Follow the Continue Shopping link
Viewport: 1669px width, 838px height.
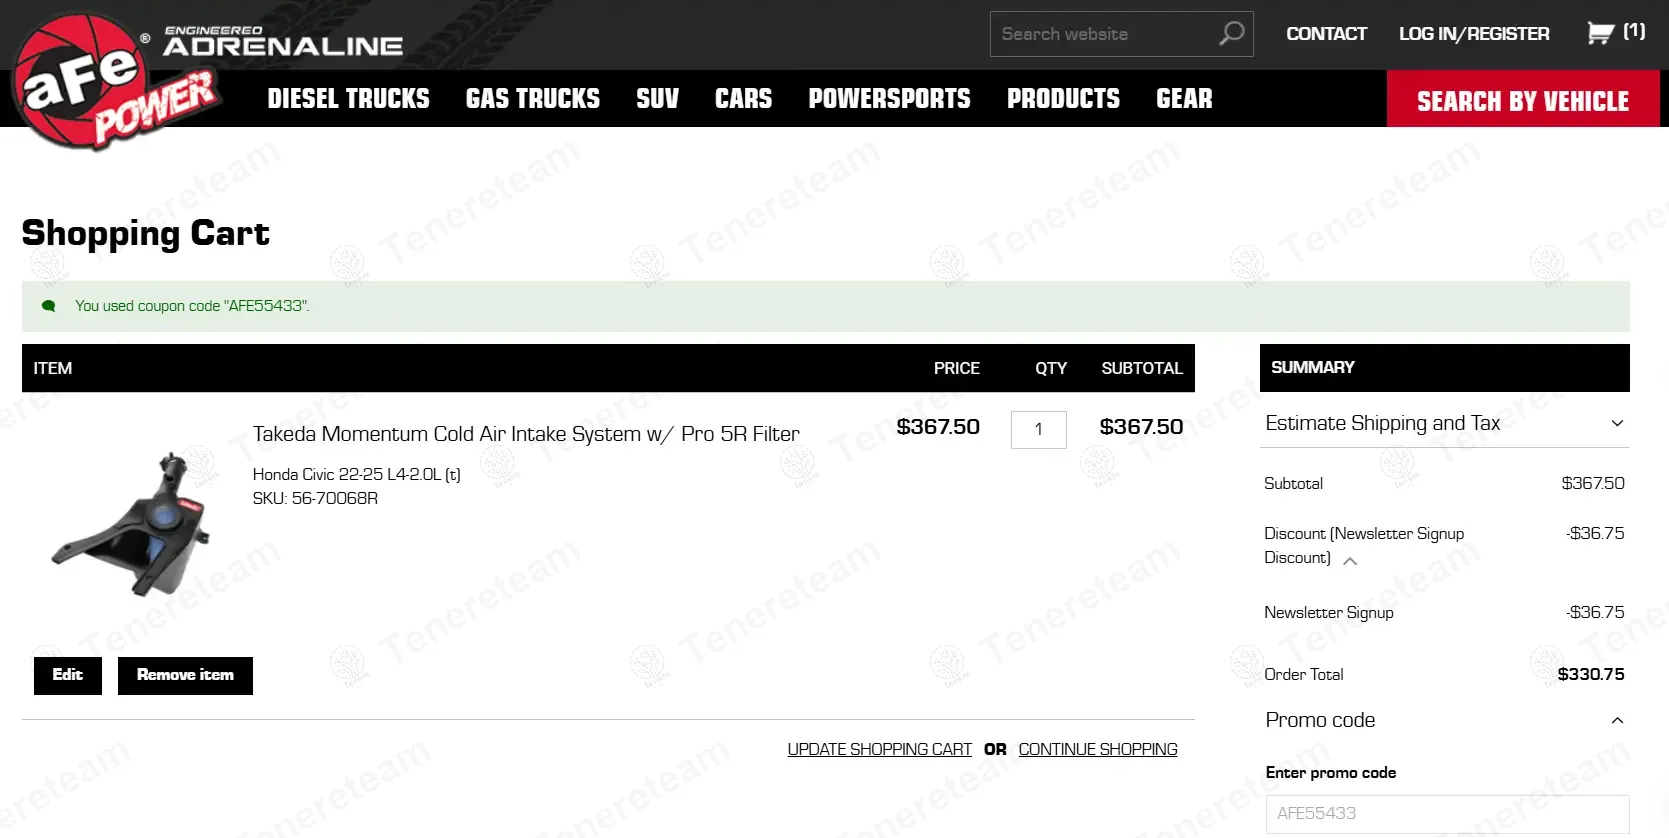[1097, 749]
